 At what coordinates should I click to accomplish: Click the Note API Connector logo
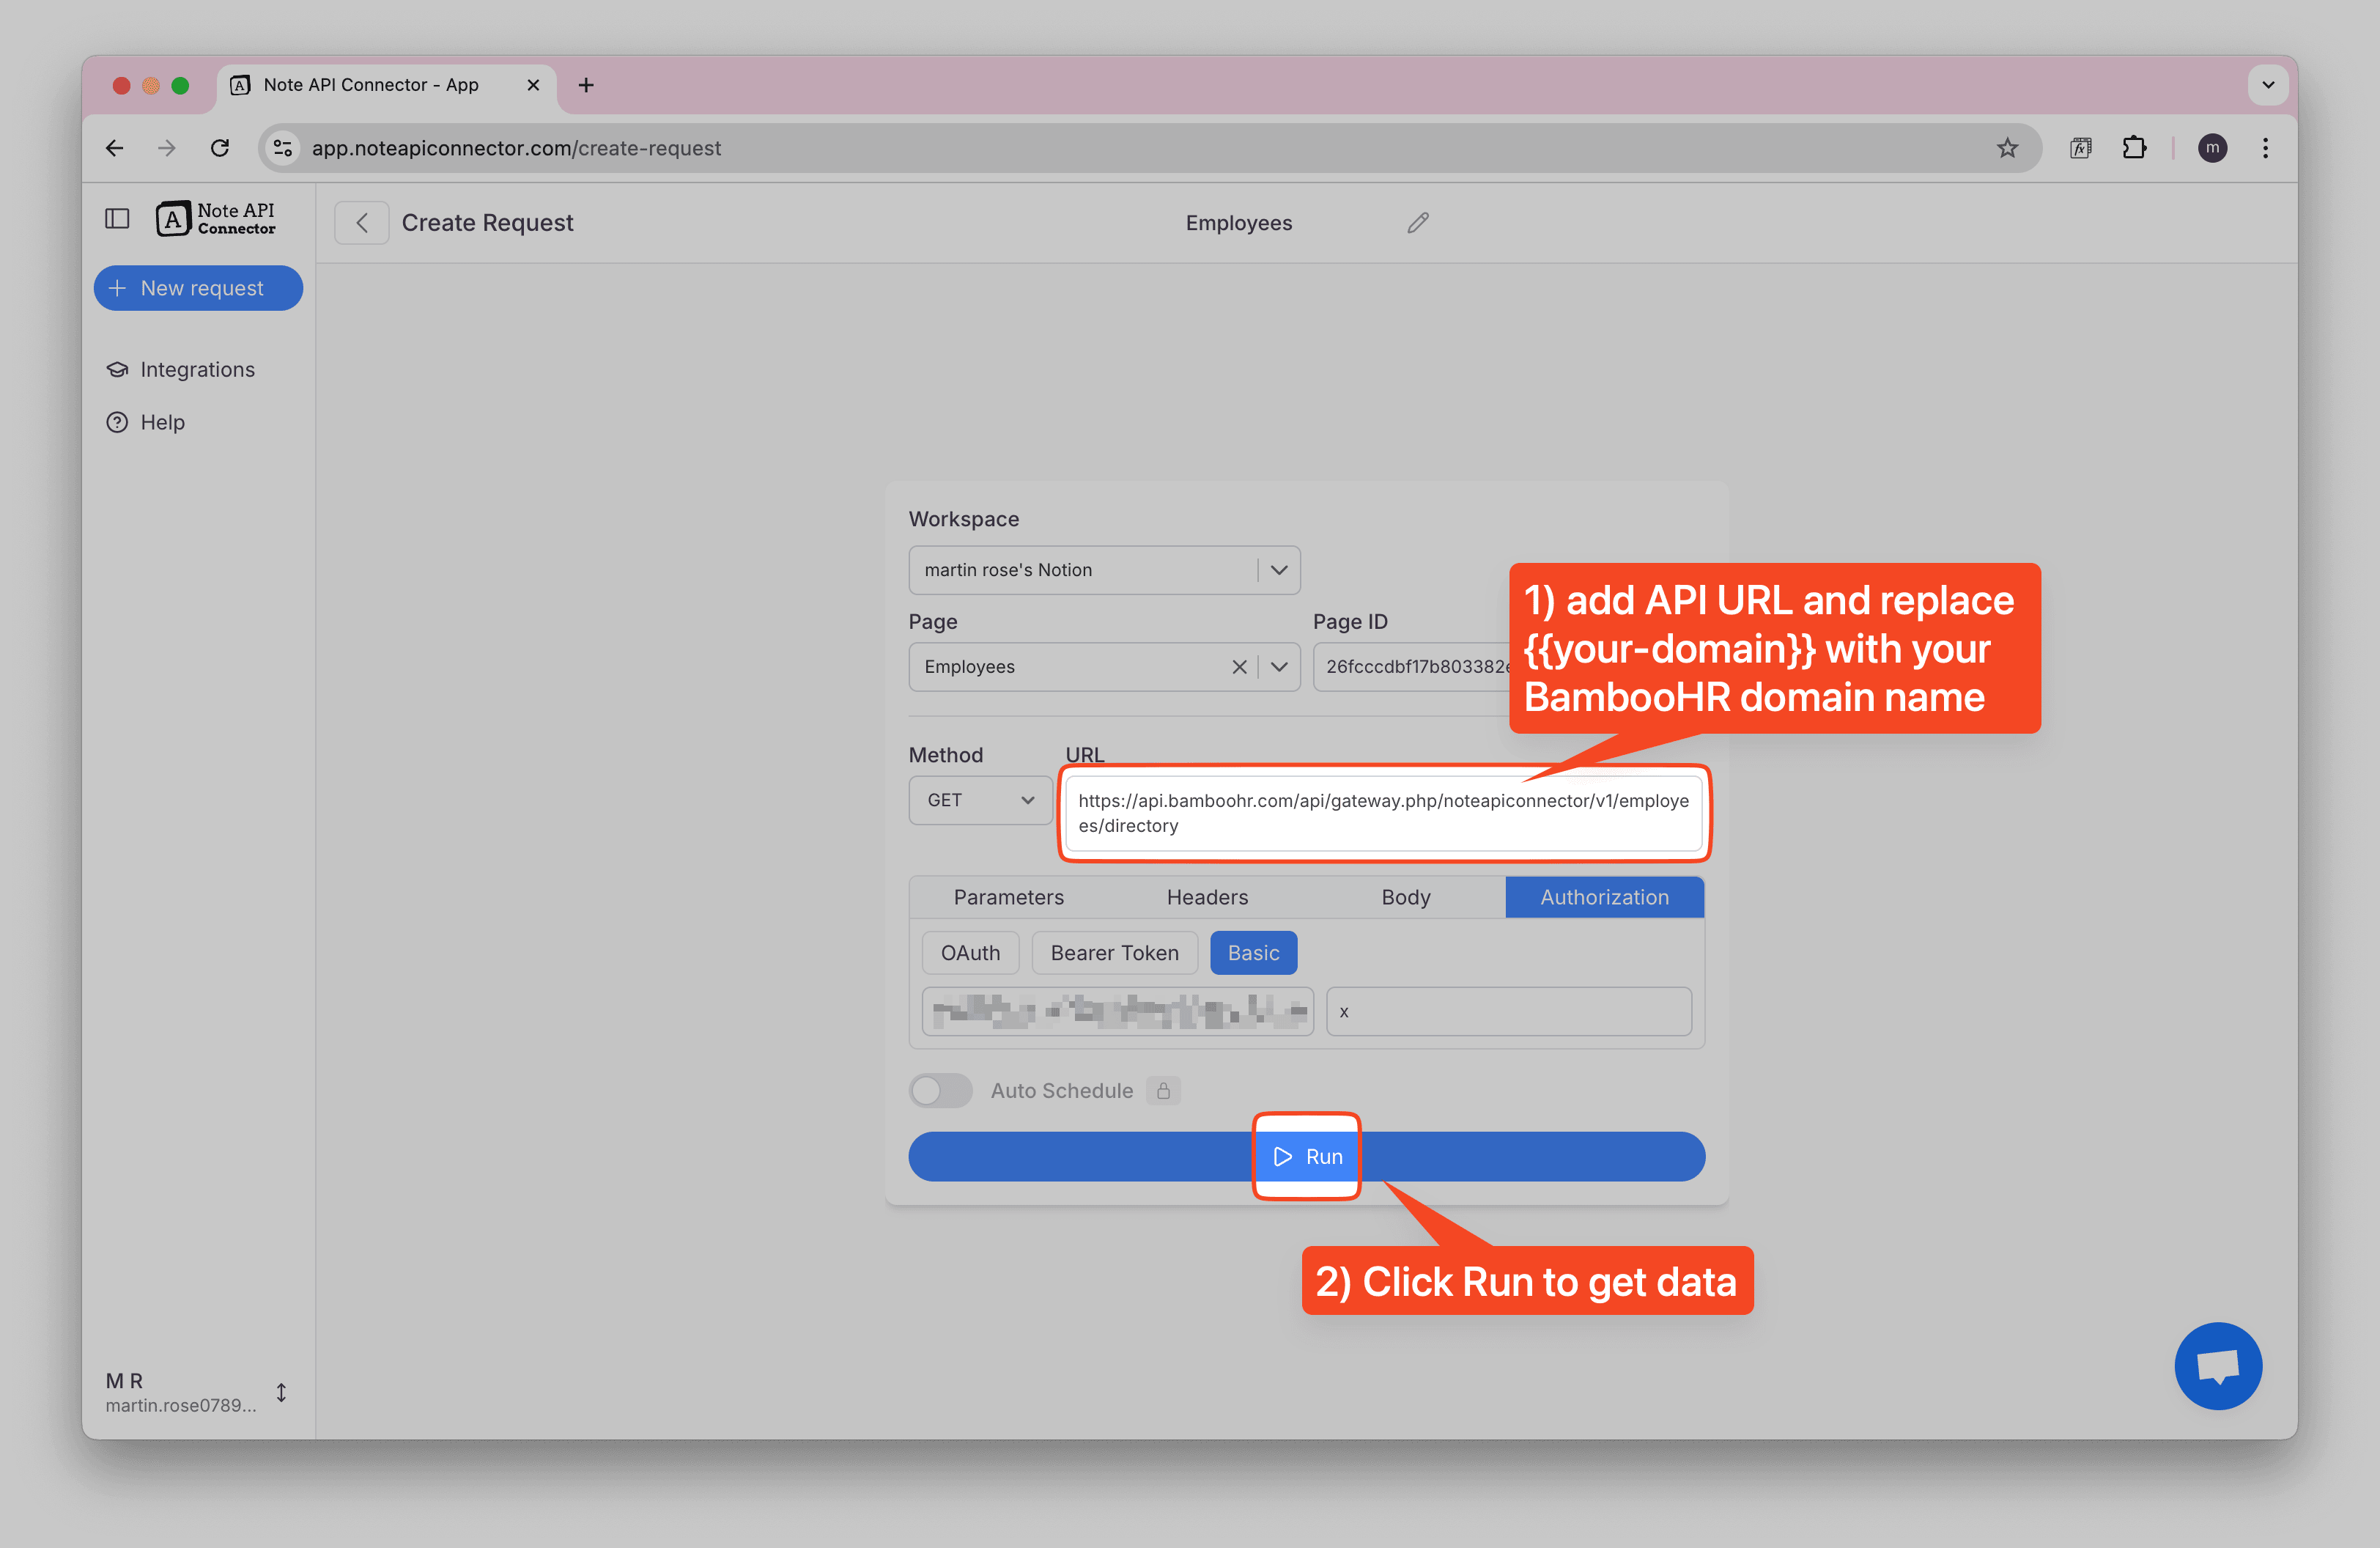[215, 219]
